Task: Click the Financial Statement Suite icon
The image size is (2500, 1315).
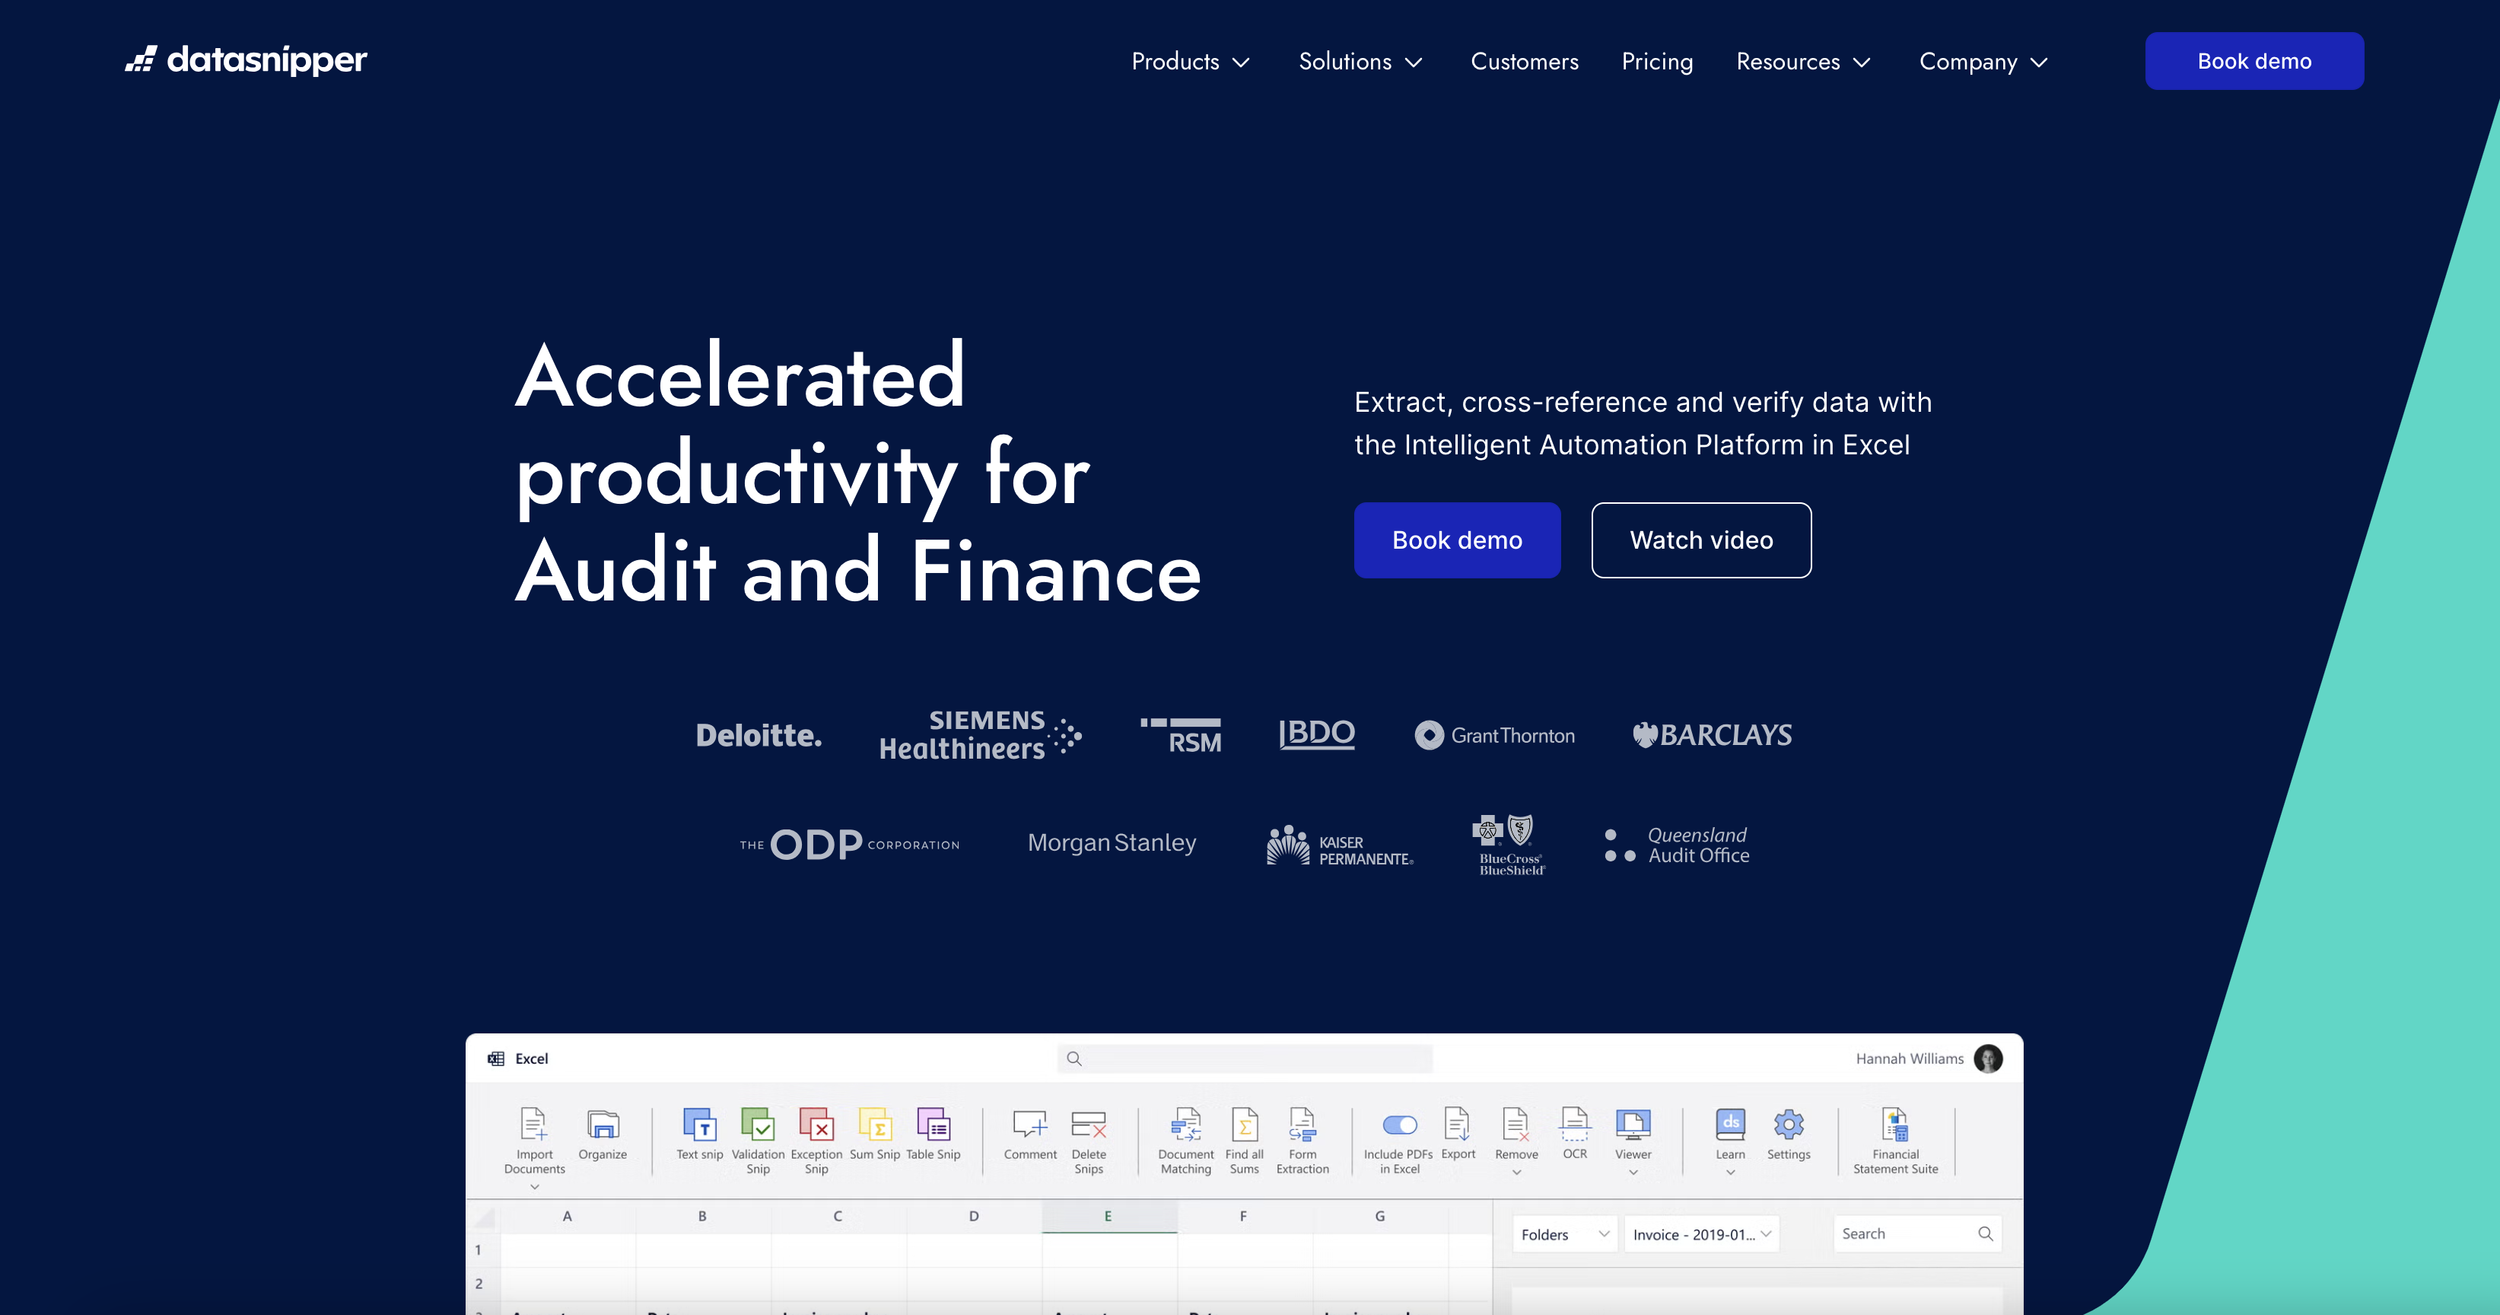Action: (1895, 1126)
